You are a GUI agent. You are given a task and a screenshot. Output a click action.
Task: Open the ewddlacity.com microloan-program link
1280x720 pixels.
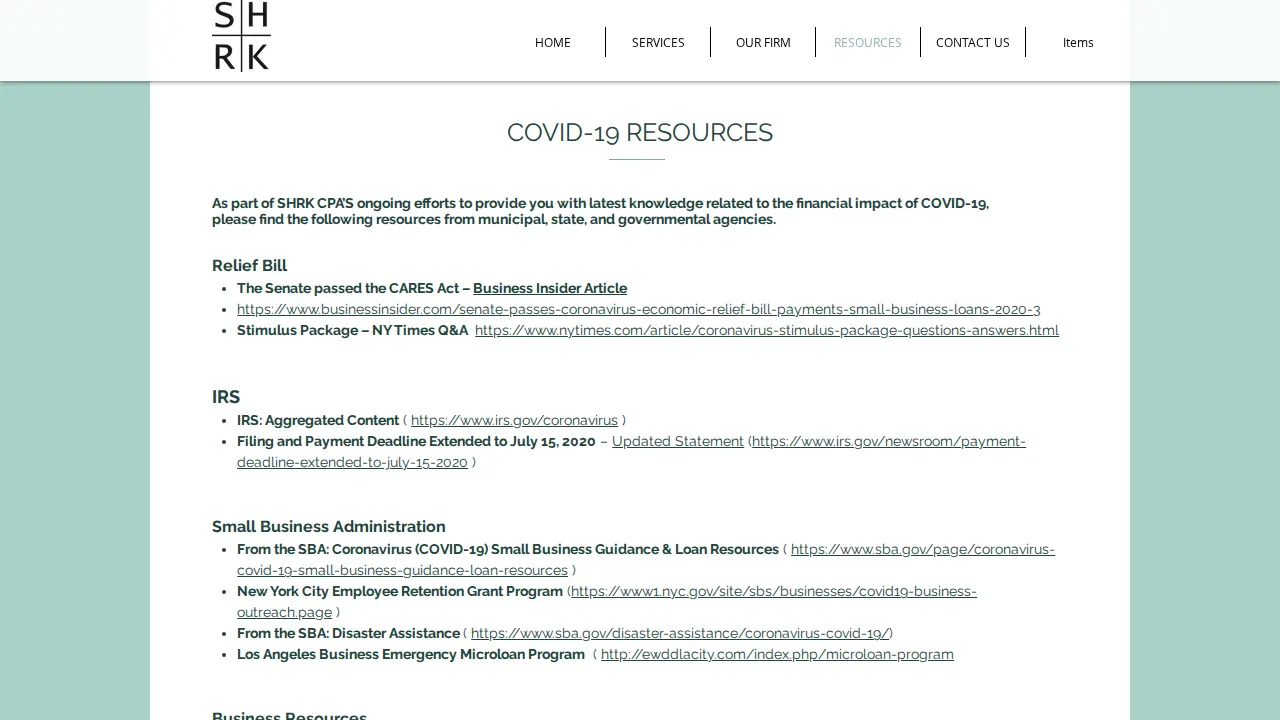point(777,654)
